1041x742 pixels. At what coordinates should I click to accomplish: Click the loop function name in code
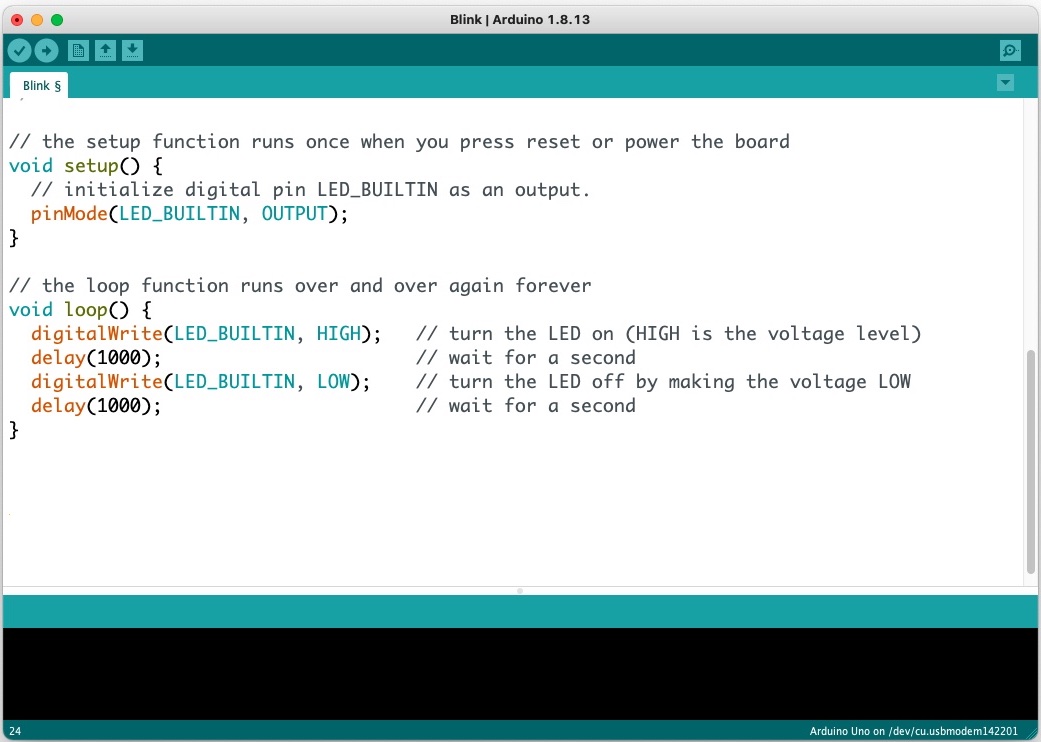[x=86, y=310]
